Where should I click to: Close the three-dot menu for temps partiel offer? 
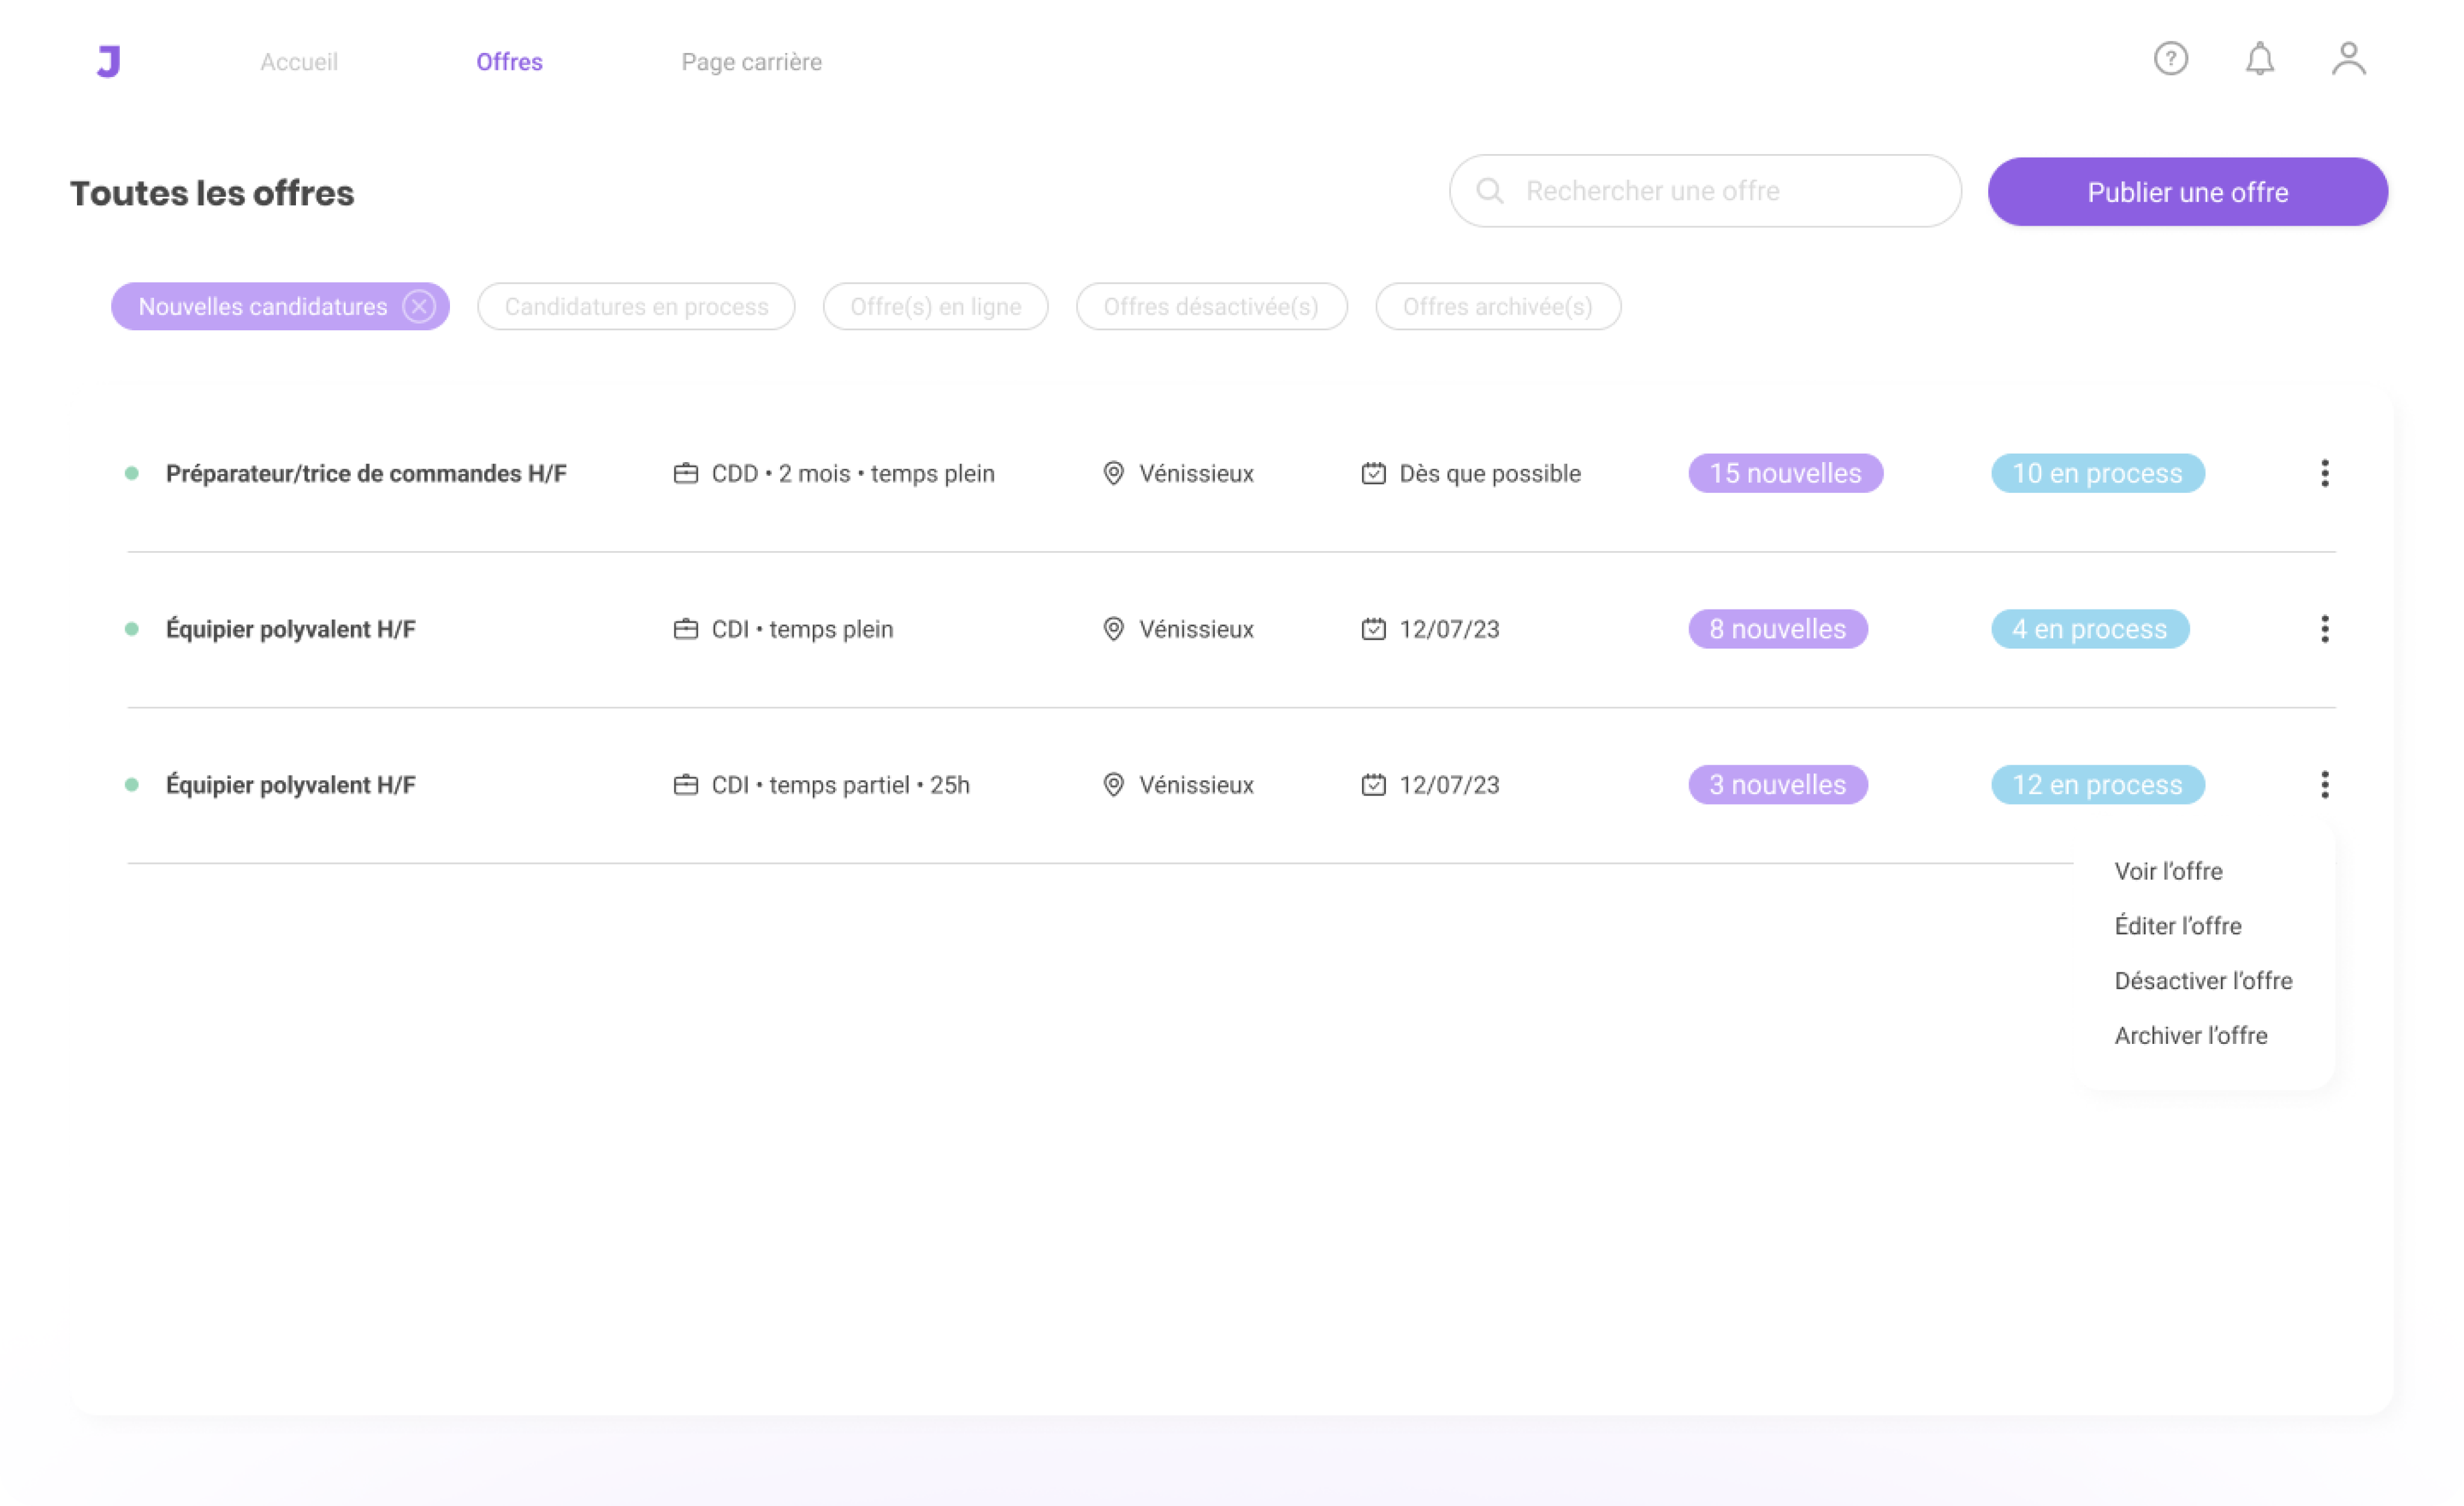pyautogui.click(x=2324, y=785)
